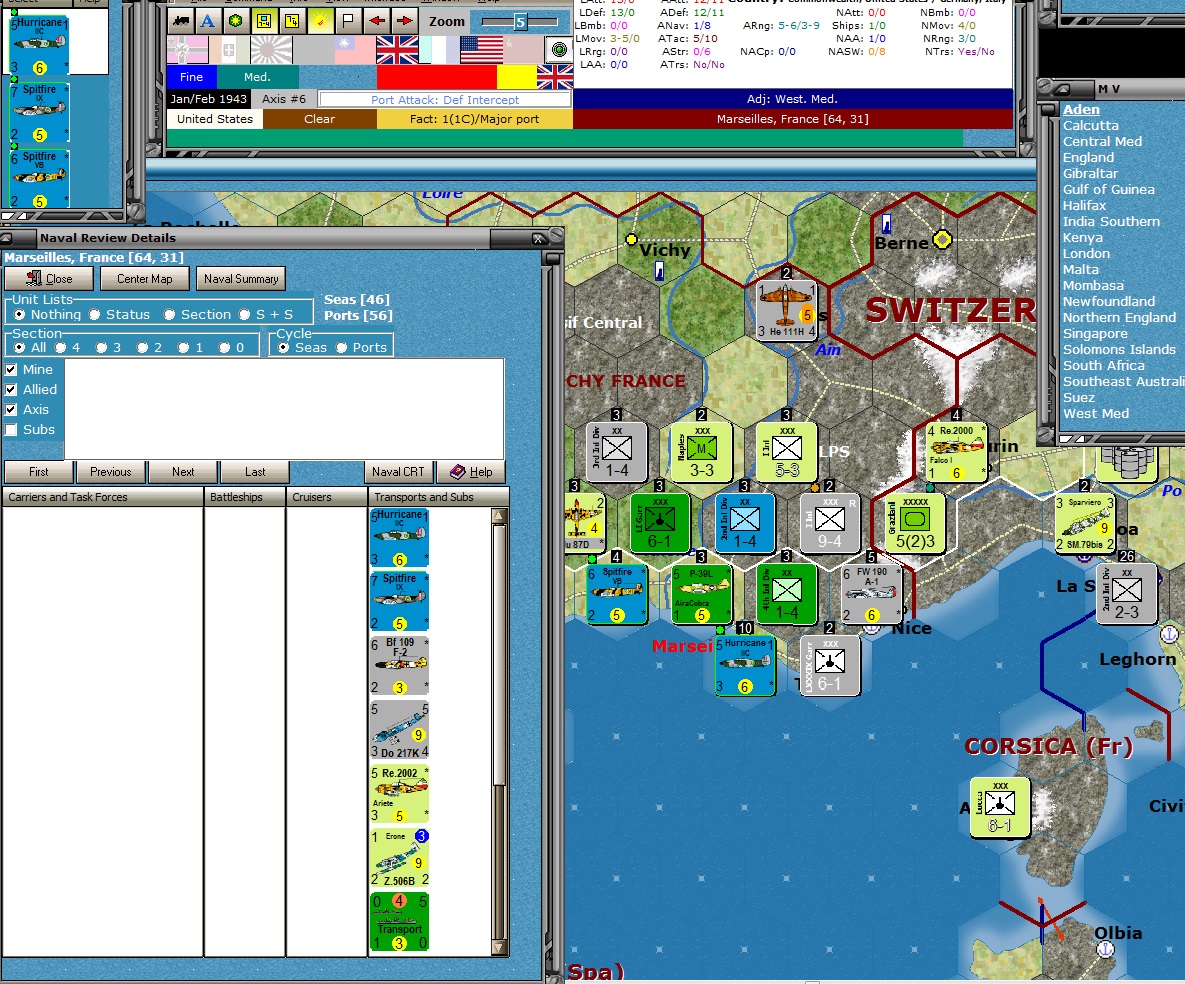Adjust the Zoom slider handle

[x=520, y=22]
